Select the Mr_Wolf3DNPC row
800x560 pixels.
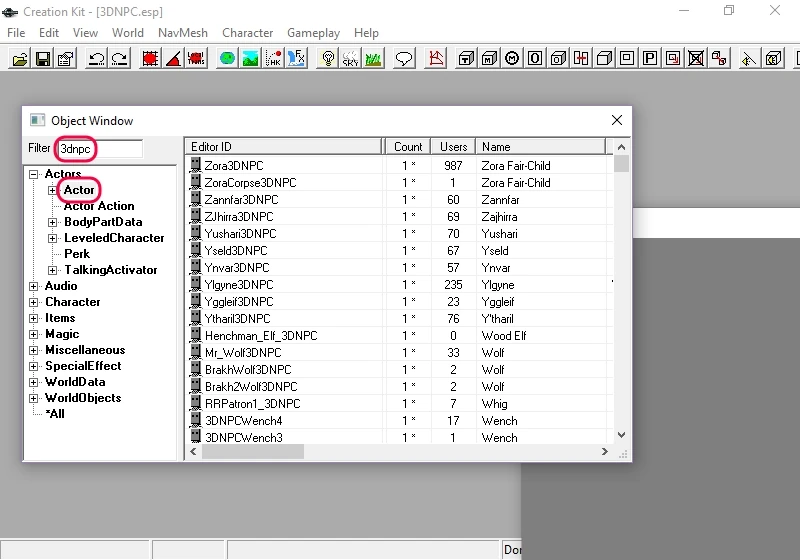pyautogui.click(x=398, y=352)
